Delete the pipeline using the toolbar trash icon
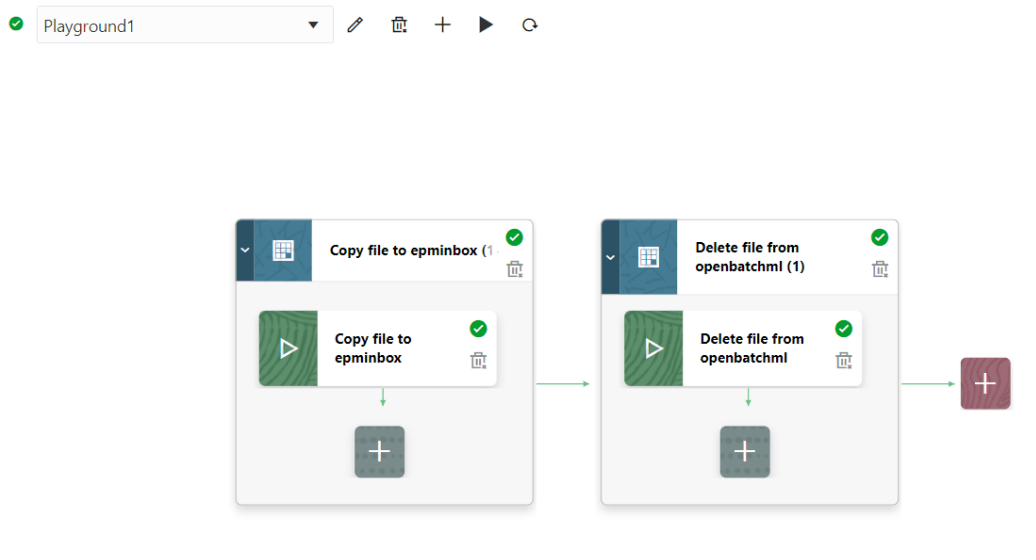The width and height of the screenshot is (1036, 560). (399, 25)
